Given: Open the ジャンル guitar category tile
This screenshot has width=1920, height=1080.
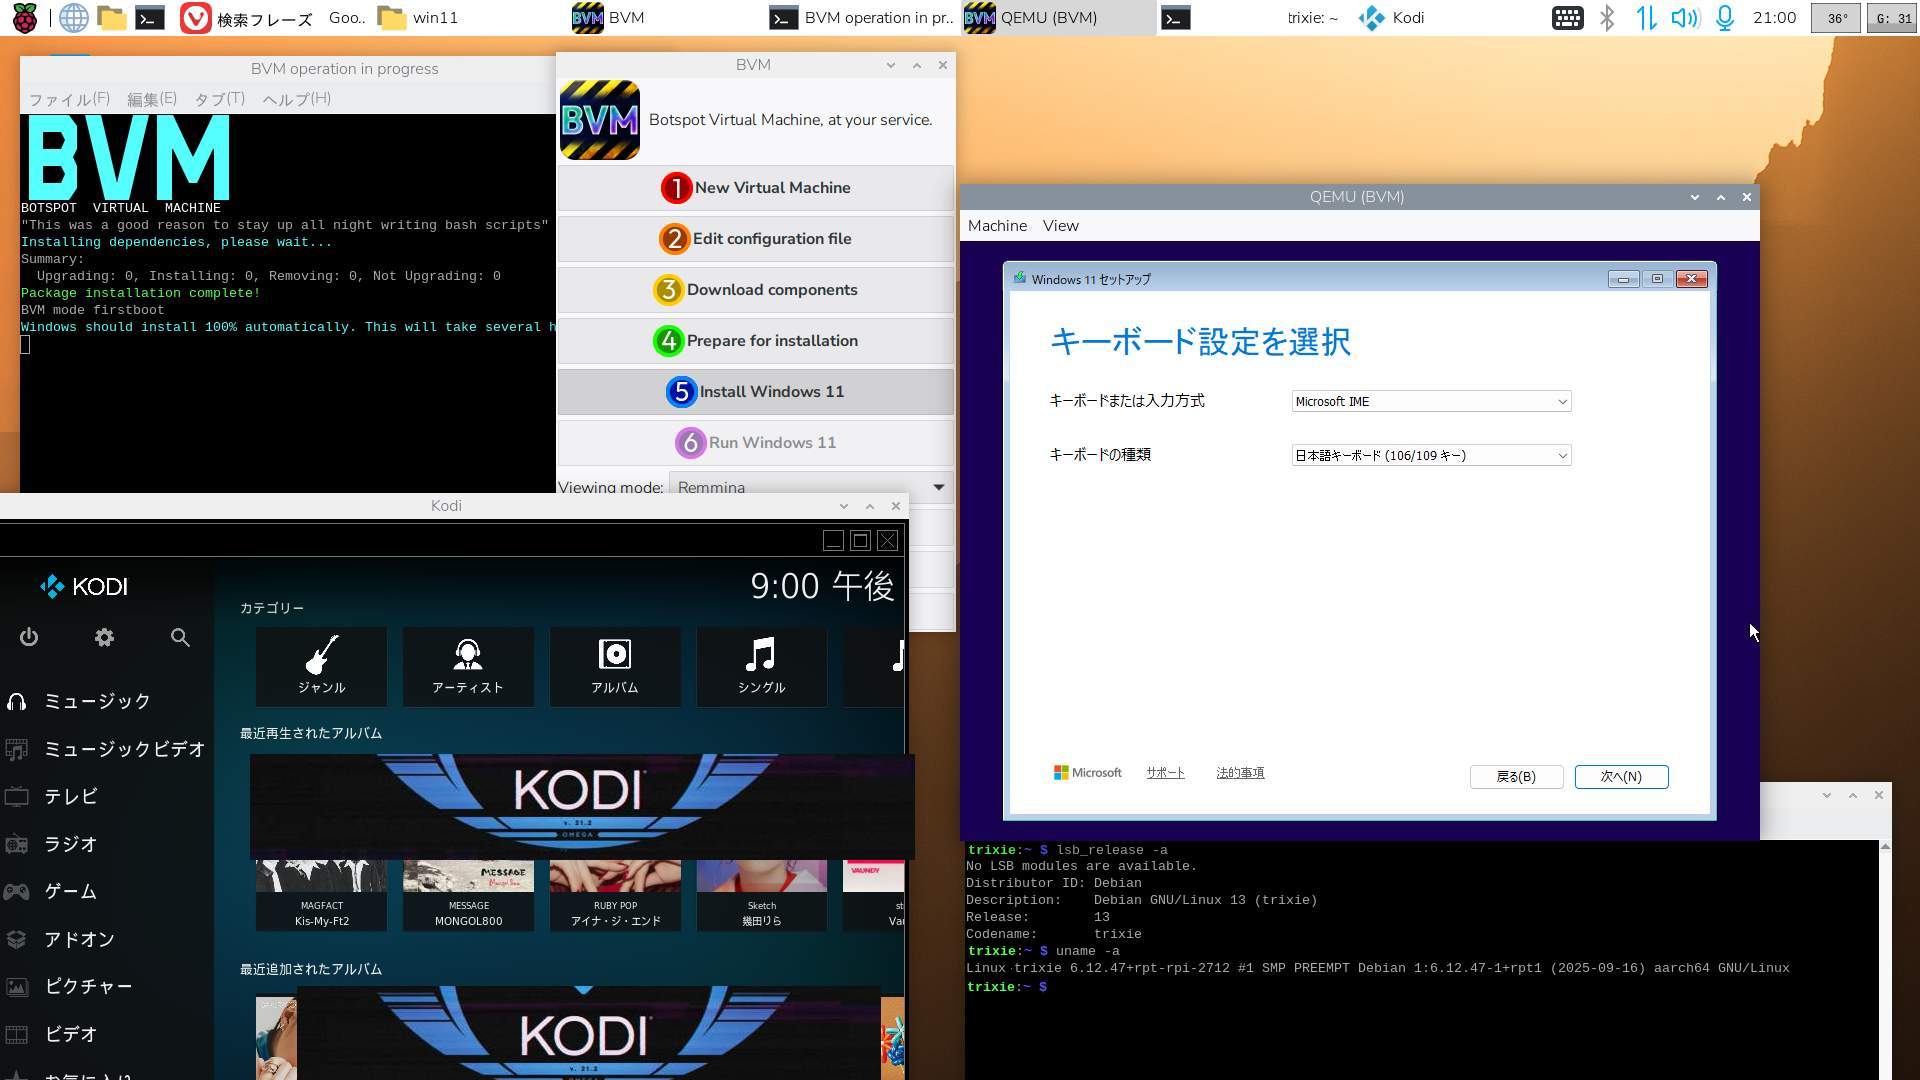Looking at the screenshot, I should point(321,666).
